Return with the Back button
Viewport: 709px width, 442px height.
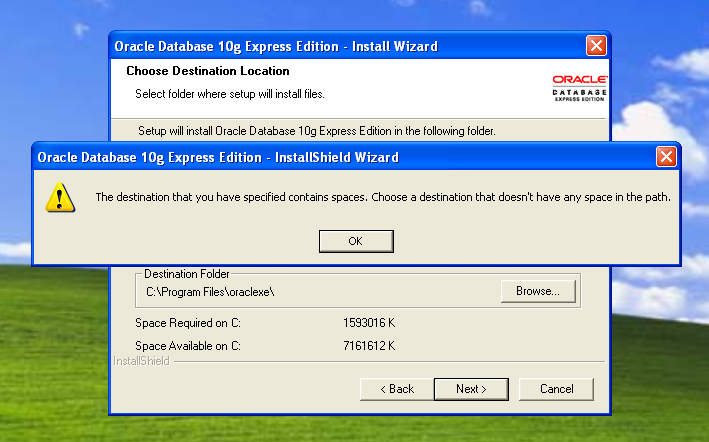[x=397, y=389]
